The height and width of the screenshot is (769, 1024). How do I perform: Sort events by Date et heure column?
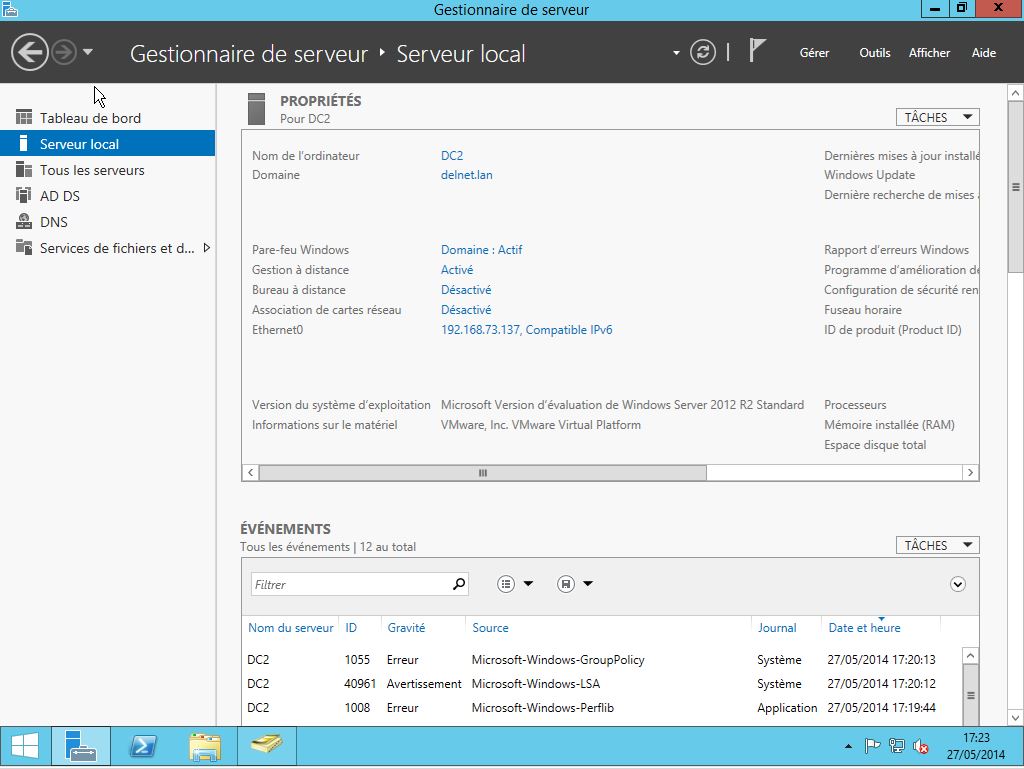click(865, 628)
